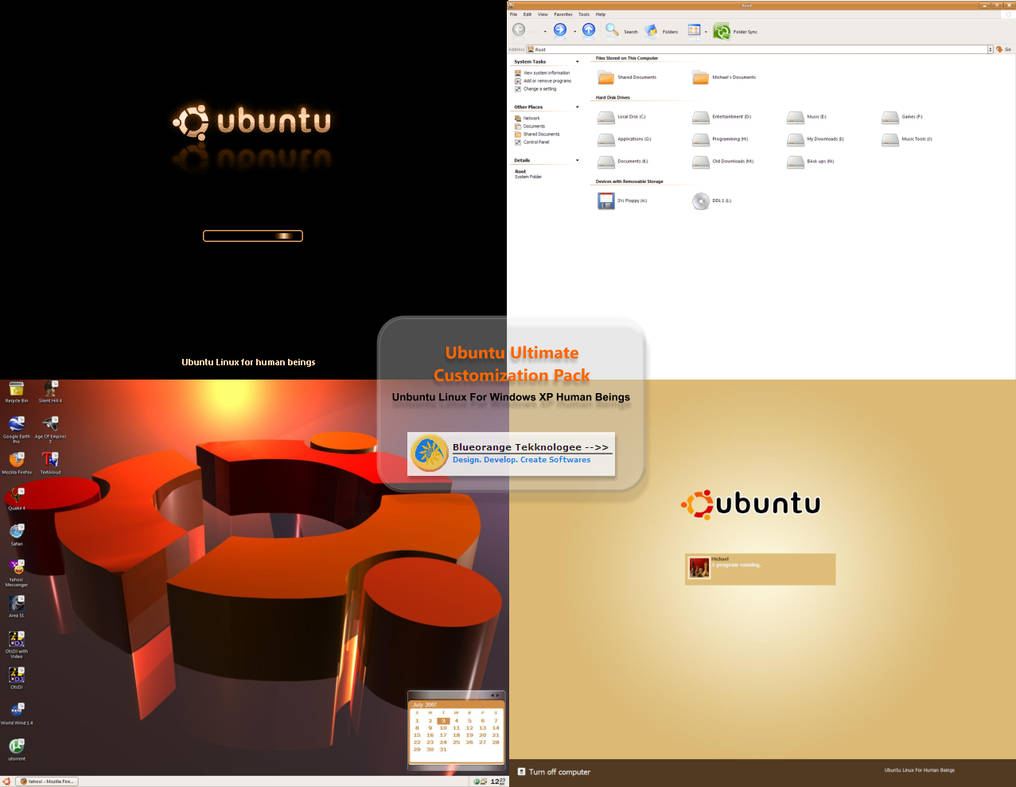Open the Tools menu
This screenshot has height=787, width=1016.
pyautogui.click(x=584, y=14)
